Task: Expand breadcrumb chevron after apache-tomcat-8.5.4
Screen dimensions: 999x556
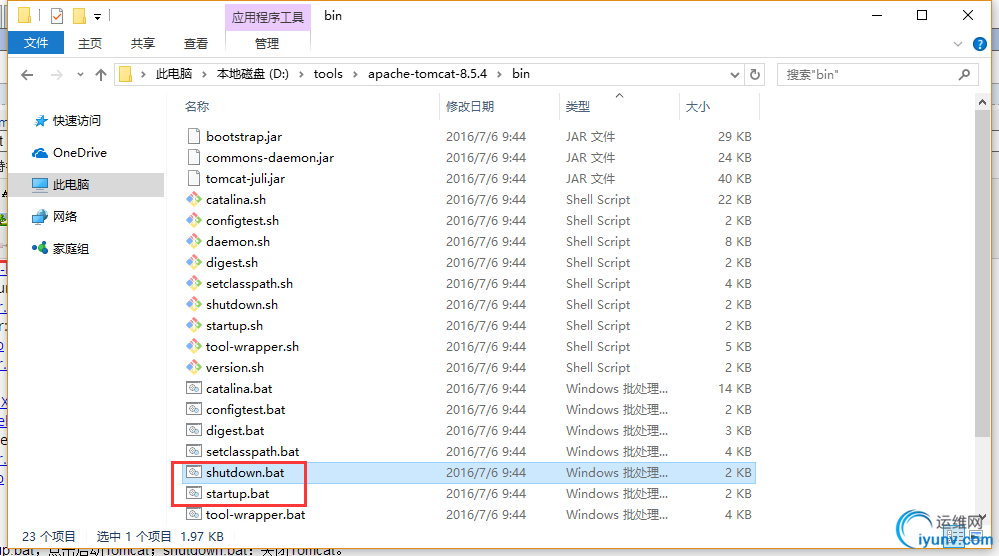Action: [499, 74]
